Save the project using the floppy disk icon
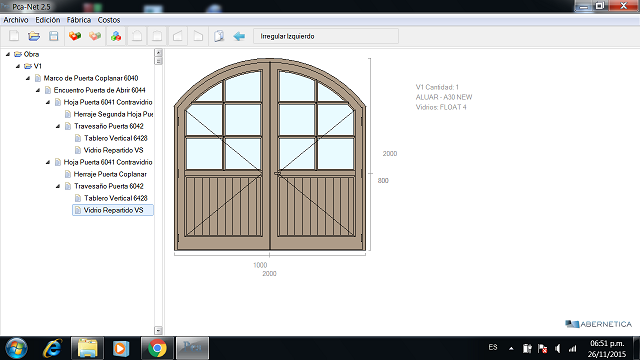Screen dimensions: 640x360 point(53,36)
